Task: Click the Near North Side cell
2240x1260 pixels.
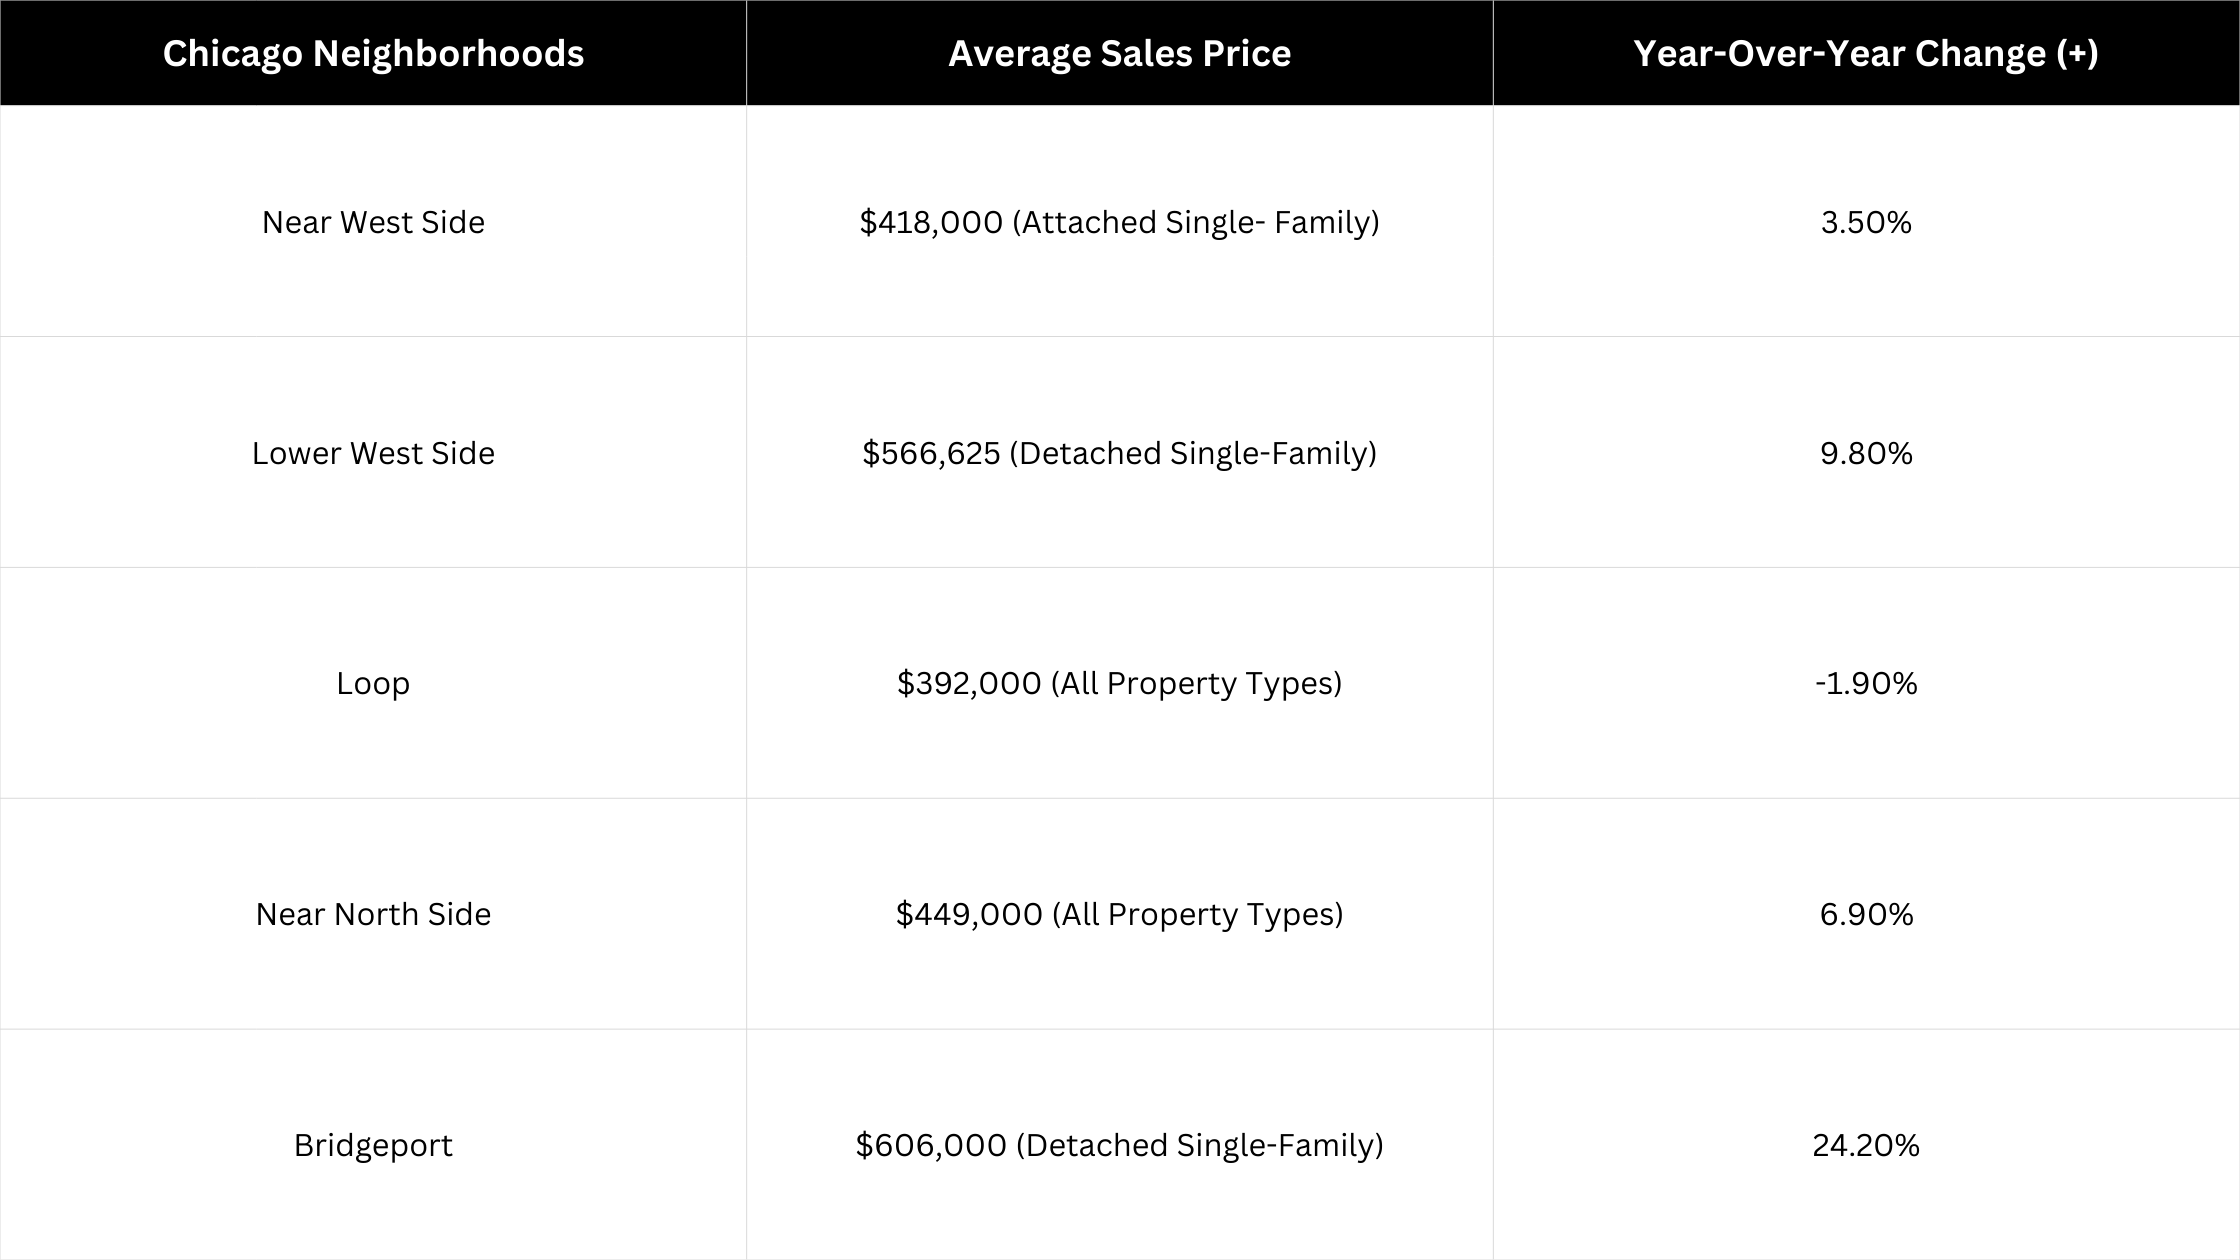Action: [373, 914]
